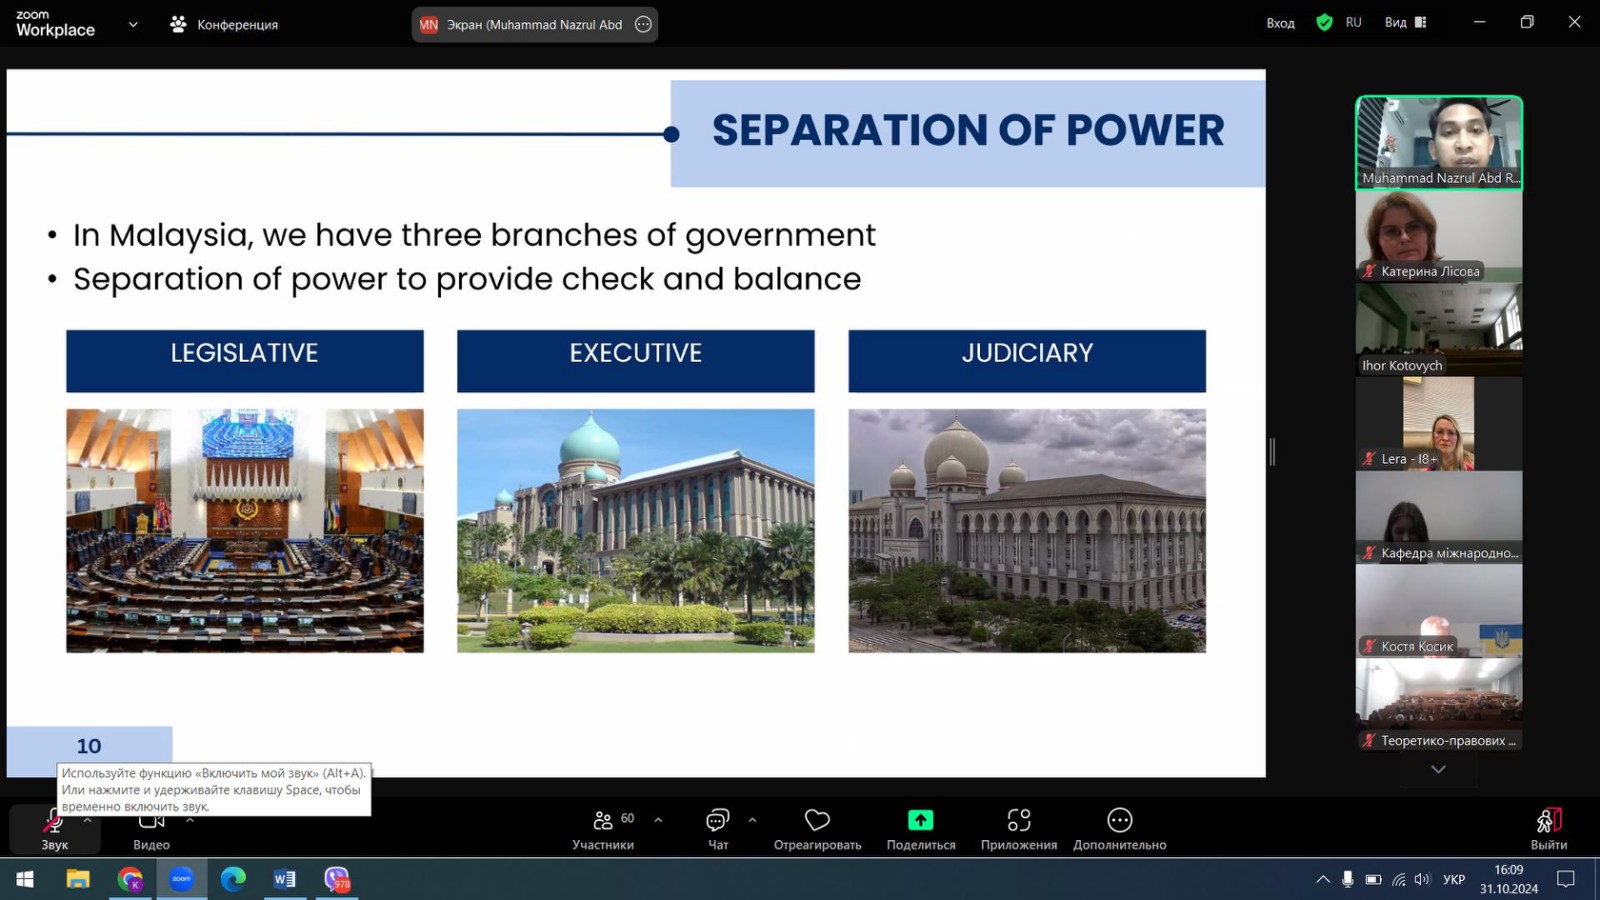Click the Вход sign-in link
Screen dimensions: 1600x900
coord(1280,22)
